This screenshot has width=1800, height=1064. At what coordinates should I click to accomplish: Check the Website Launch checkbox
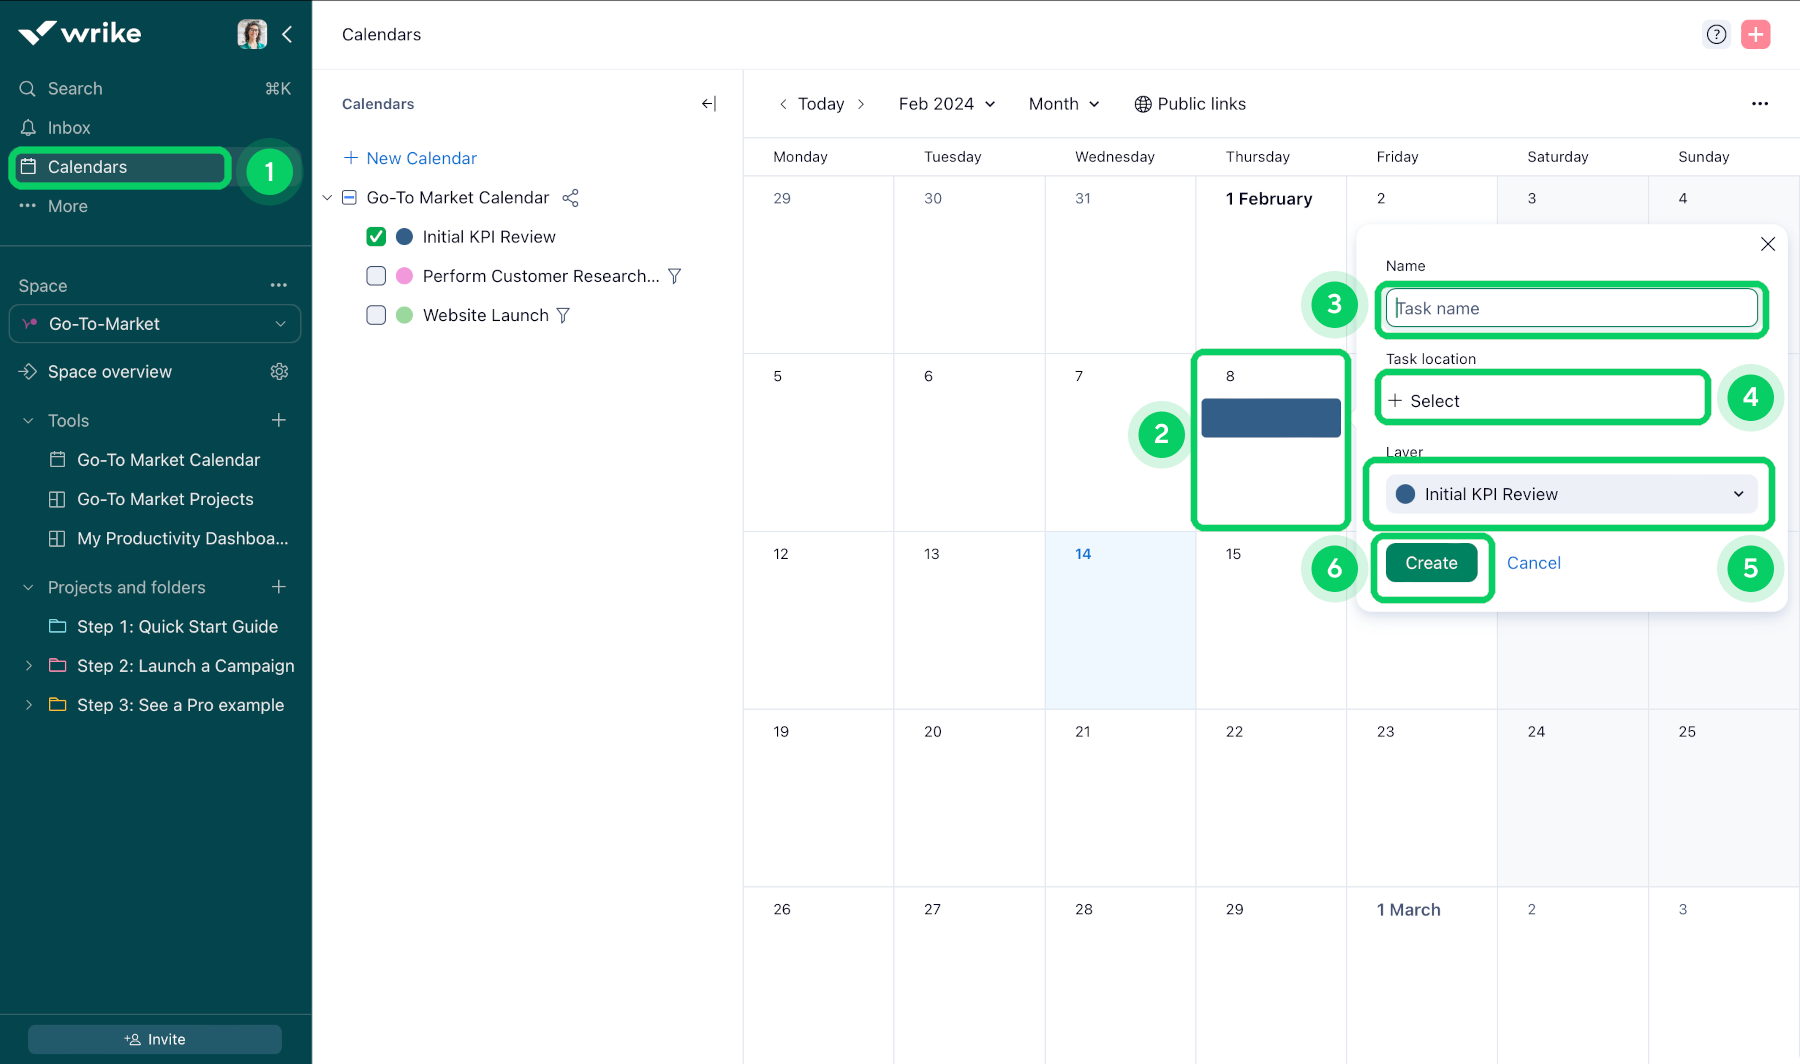pyautogui.click(x=376, y=315)
